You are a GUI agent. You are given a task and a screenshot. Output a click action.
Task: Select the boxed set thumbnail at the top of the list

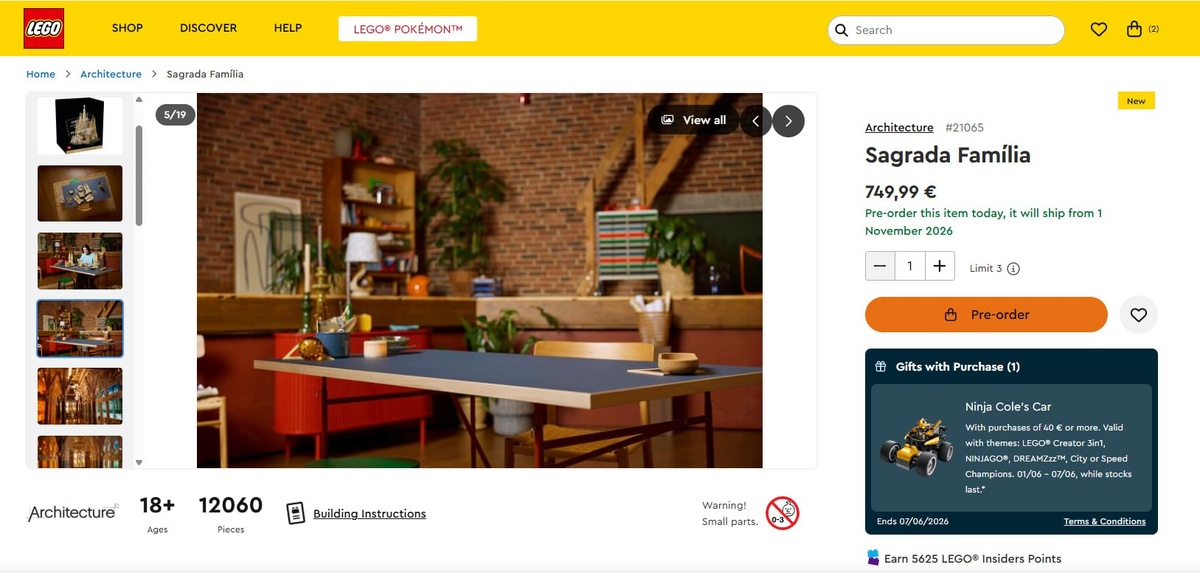pyautogui.click(x=80, y=125)
